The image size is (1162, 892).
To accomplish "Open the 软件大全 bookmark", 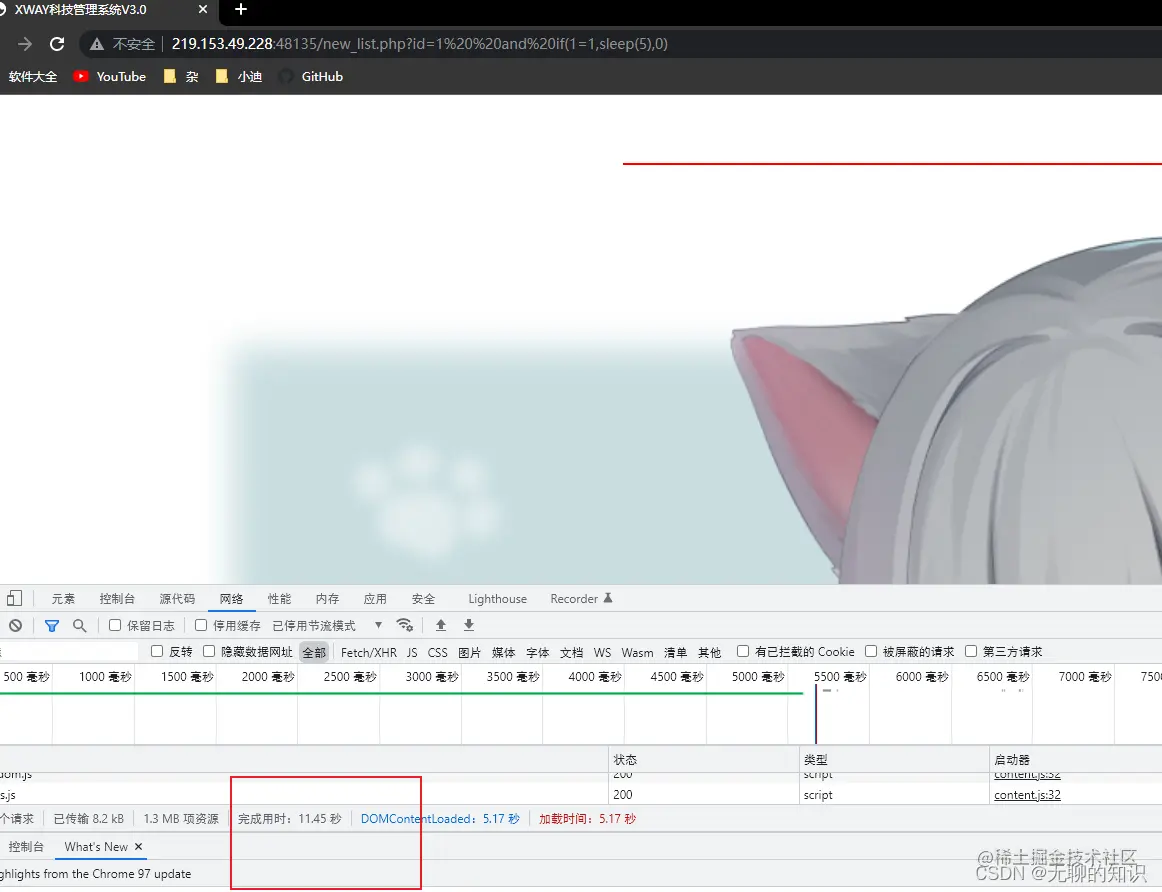I will tap(33, 76).
